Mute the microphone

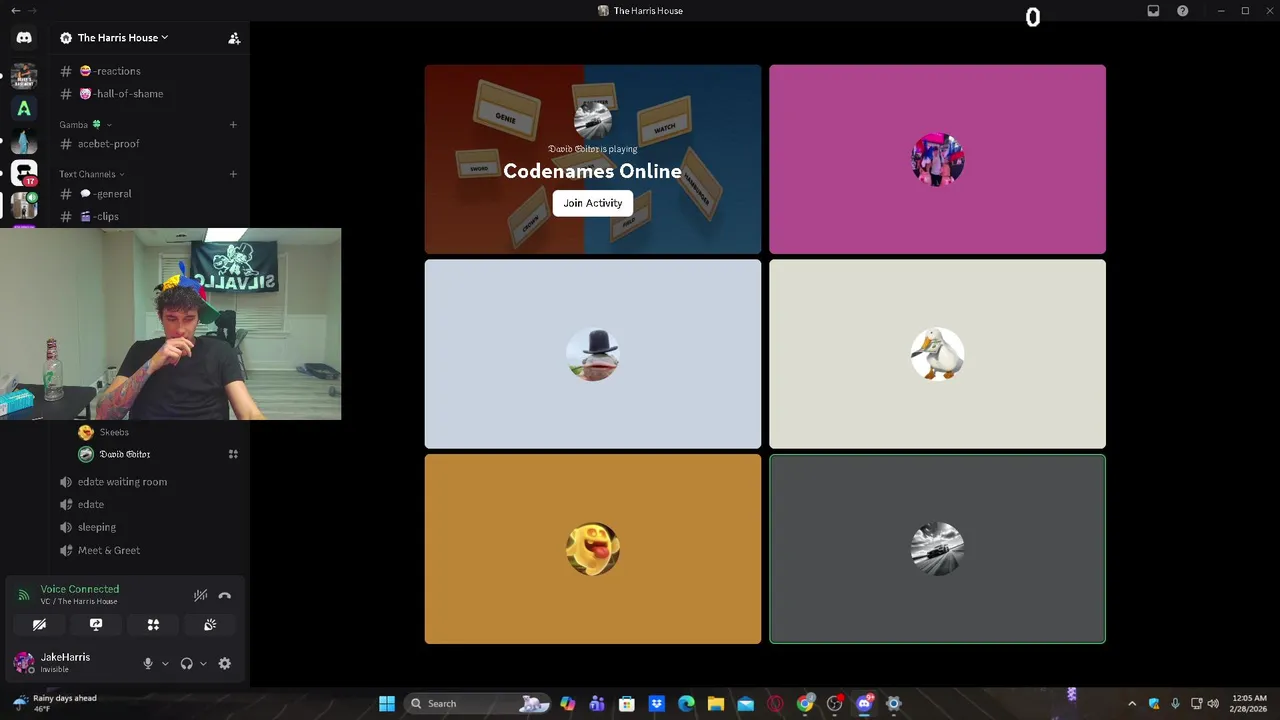(148, 663)
